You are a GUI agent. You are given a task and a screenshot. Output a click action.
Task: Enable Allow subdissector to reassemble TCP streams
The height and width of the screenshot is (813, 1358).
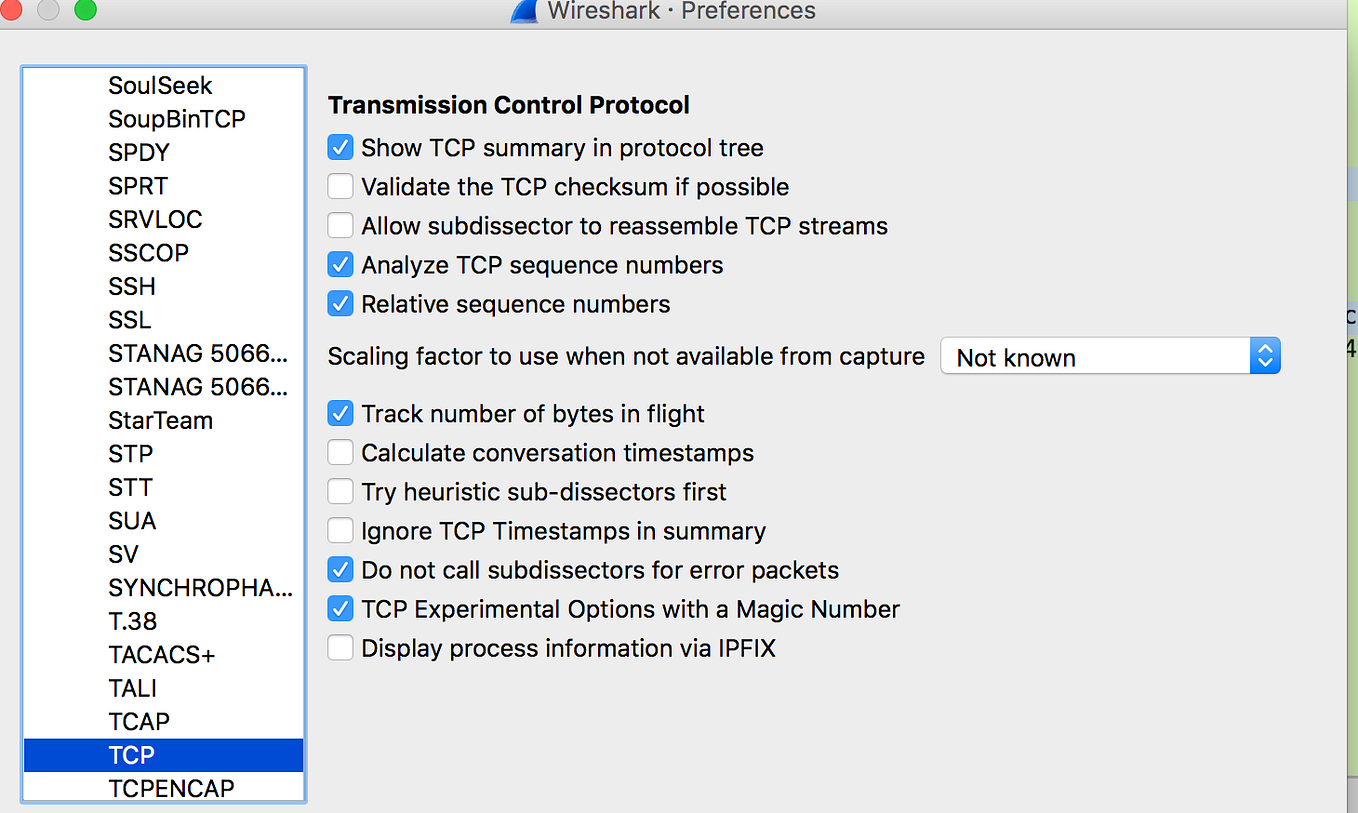[x=341, y=226]
